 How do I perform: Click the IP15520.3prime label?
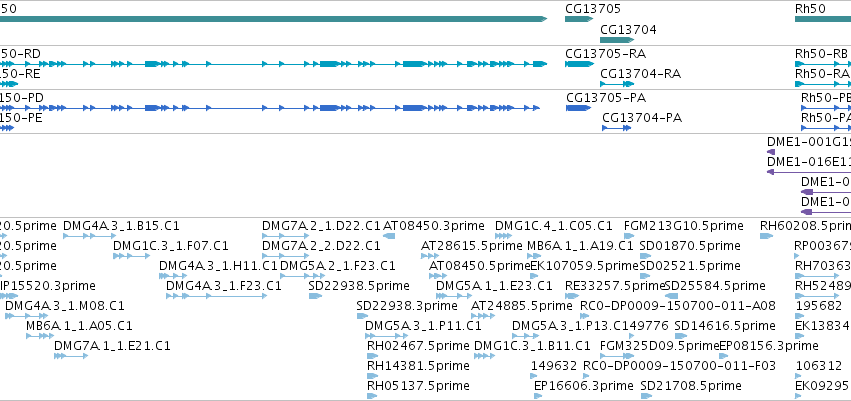click(x=48, y=286)
